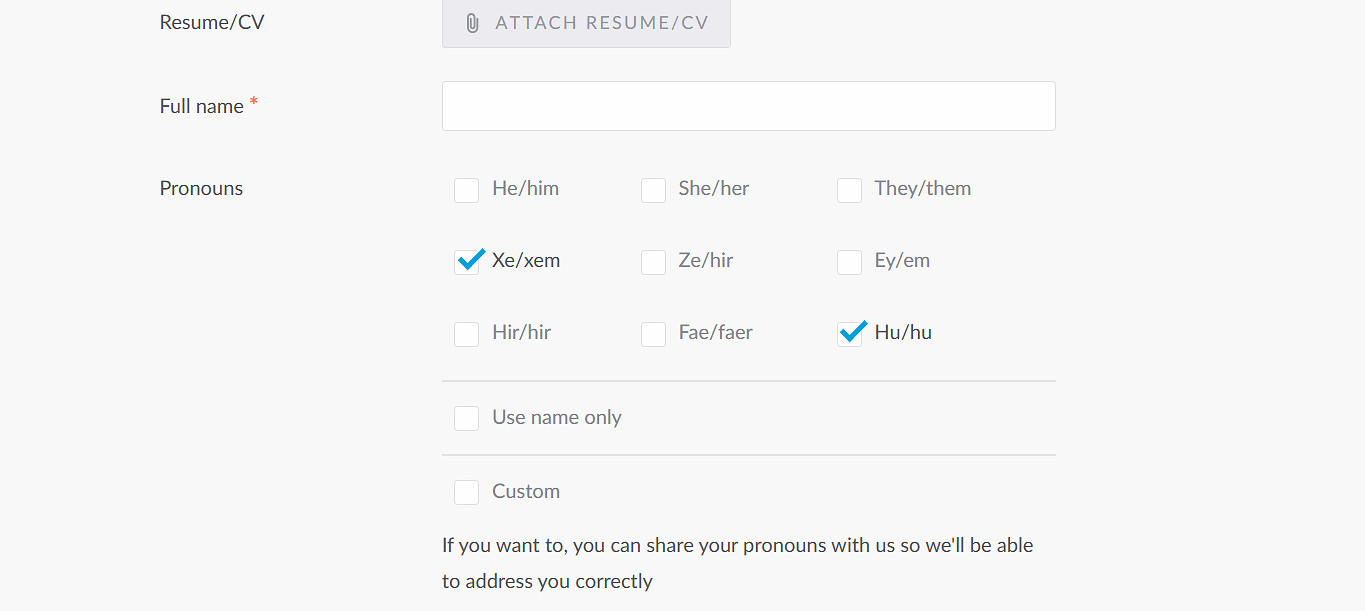This screenshot has height=611, width=1365.
Task: Click the Fae/faer label text
Action: pyautogui.click(x=715, y=333)
